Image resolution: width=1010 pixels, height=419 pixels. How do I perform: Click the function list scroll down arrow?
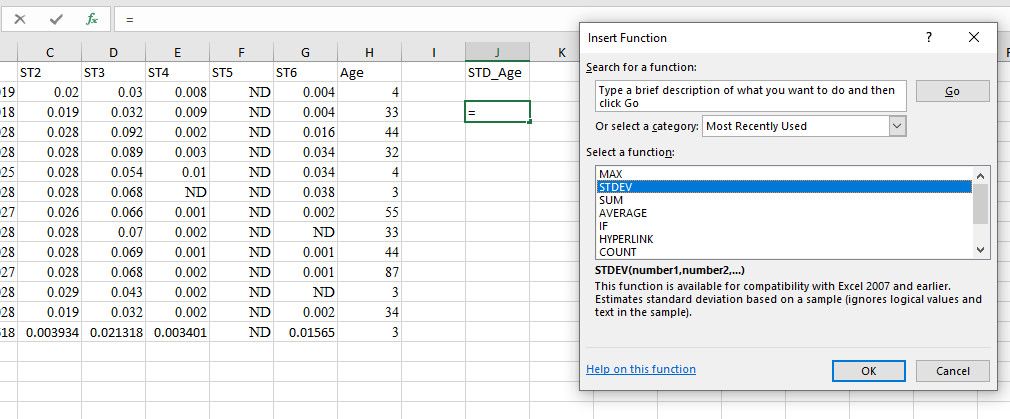pyautogui.click(x=980, y=250)
